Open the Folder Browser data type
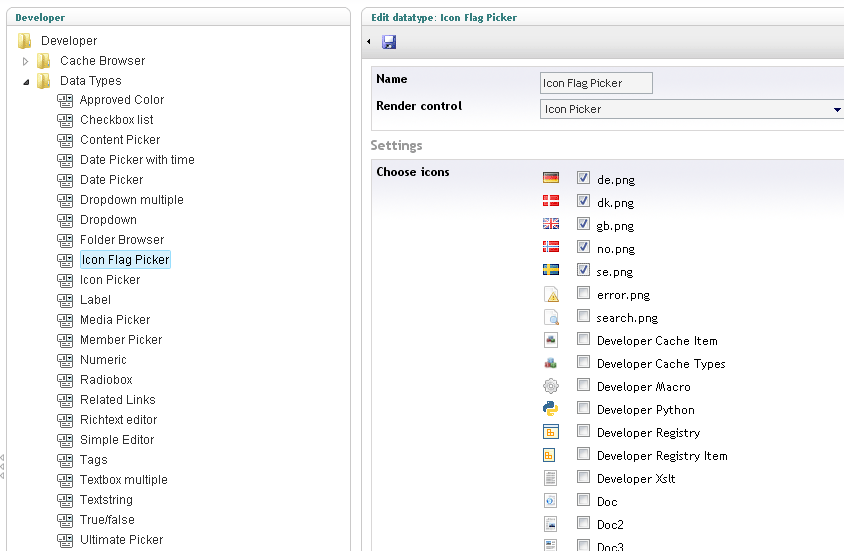 pos(122,240)
